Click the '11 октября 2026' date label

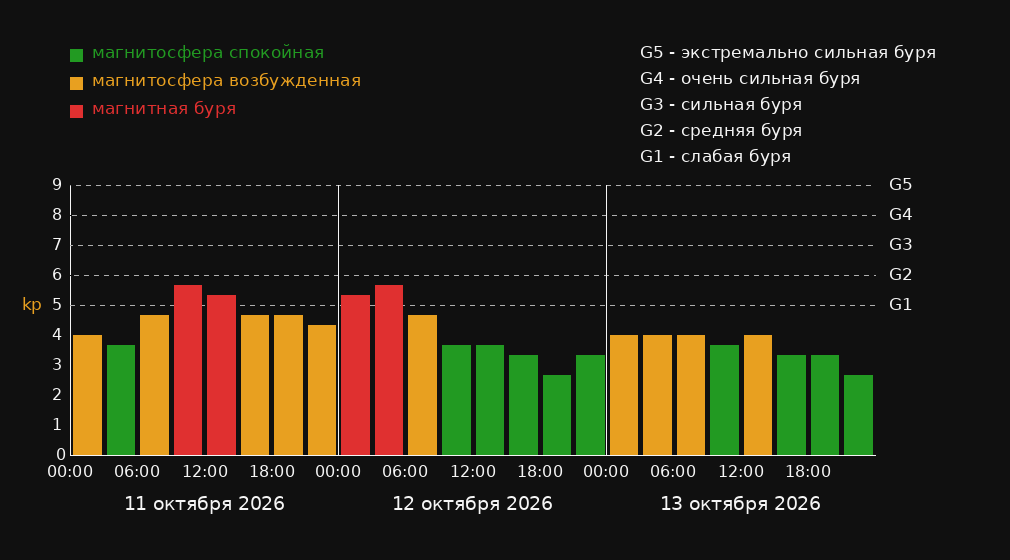tap(204, 504)
